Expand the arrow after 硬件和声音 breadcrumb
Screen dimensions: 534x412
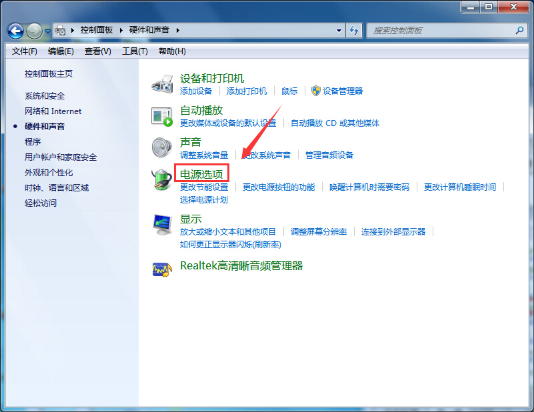click(x=178, y=30)
